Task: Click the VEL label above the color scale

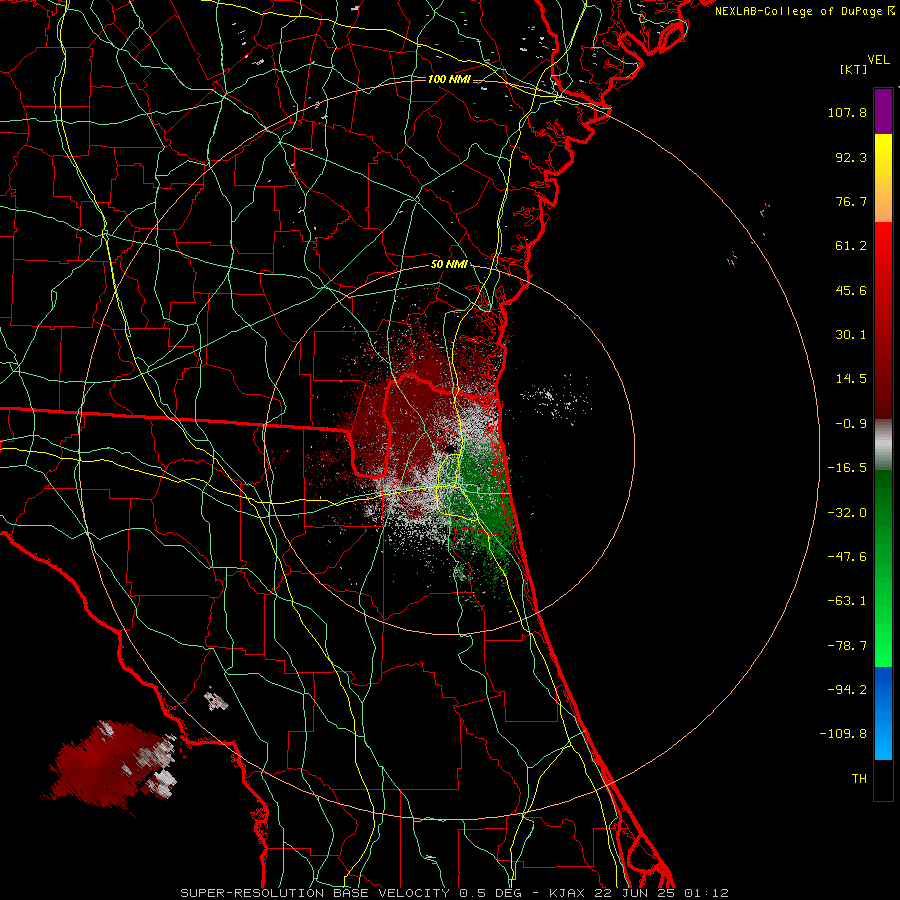Action: pos(879,60)
